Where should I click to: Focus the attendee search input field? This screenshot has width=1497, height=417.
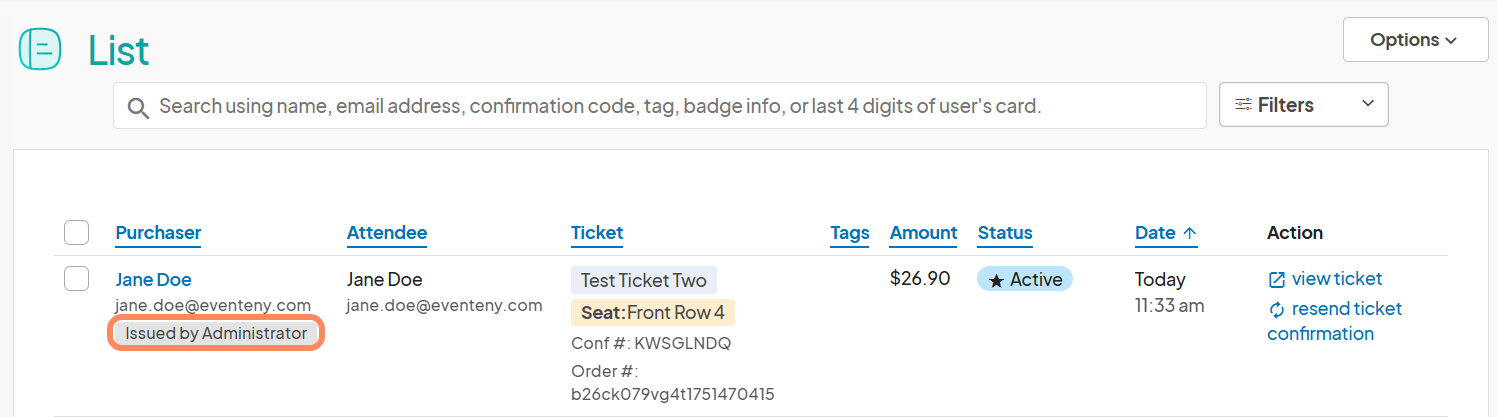coord(660,105)
